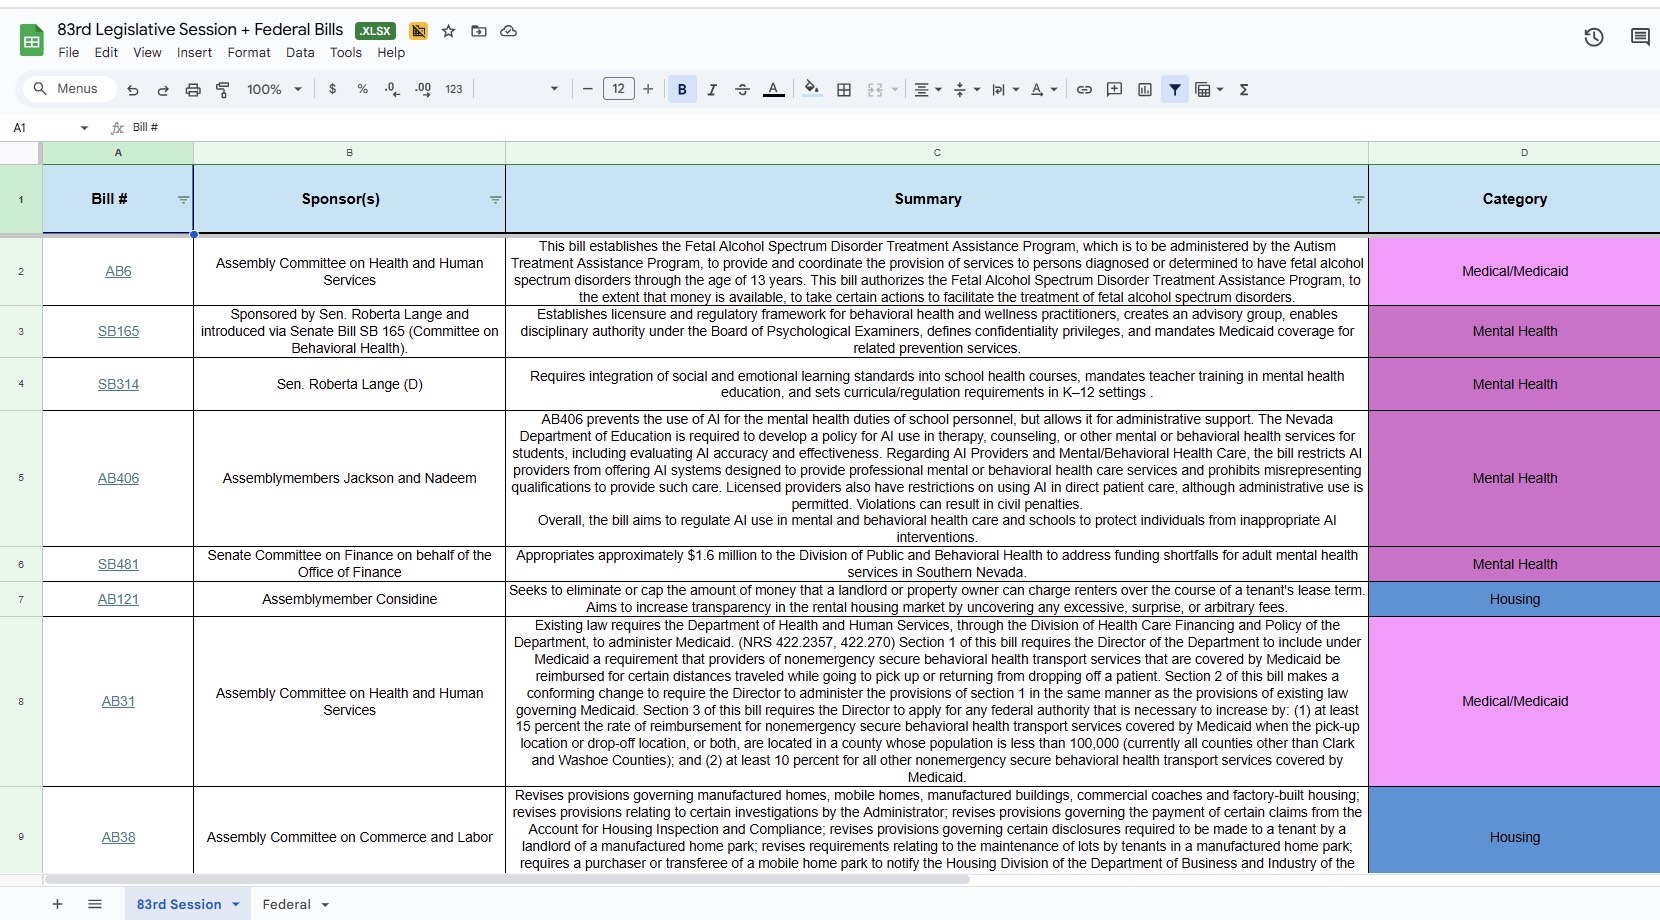Switch to the Federal sheet tab
Viewport: 1660px width, 920px height.
point(286,904)
